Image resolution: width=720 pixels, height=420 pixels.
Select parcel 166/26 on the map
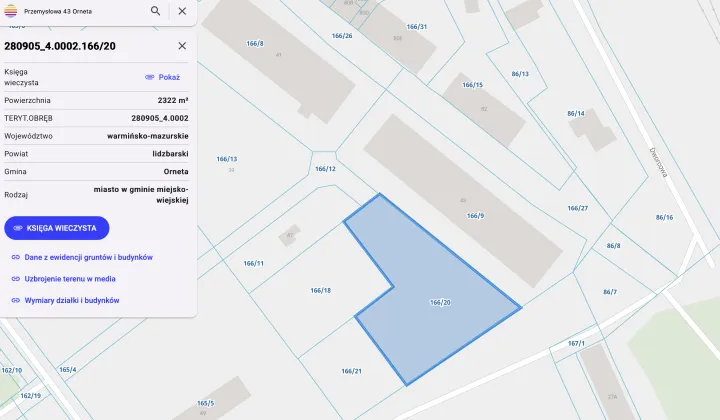pyautogui.click(x=342, y=36)
